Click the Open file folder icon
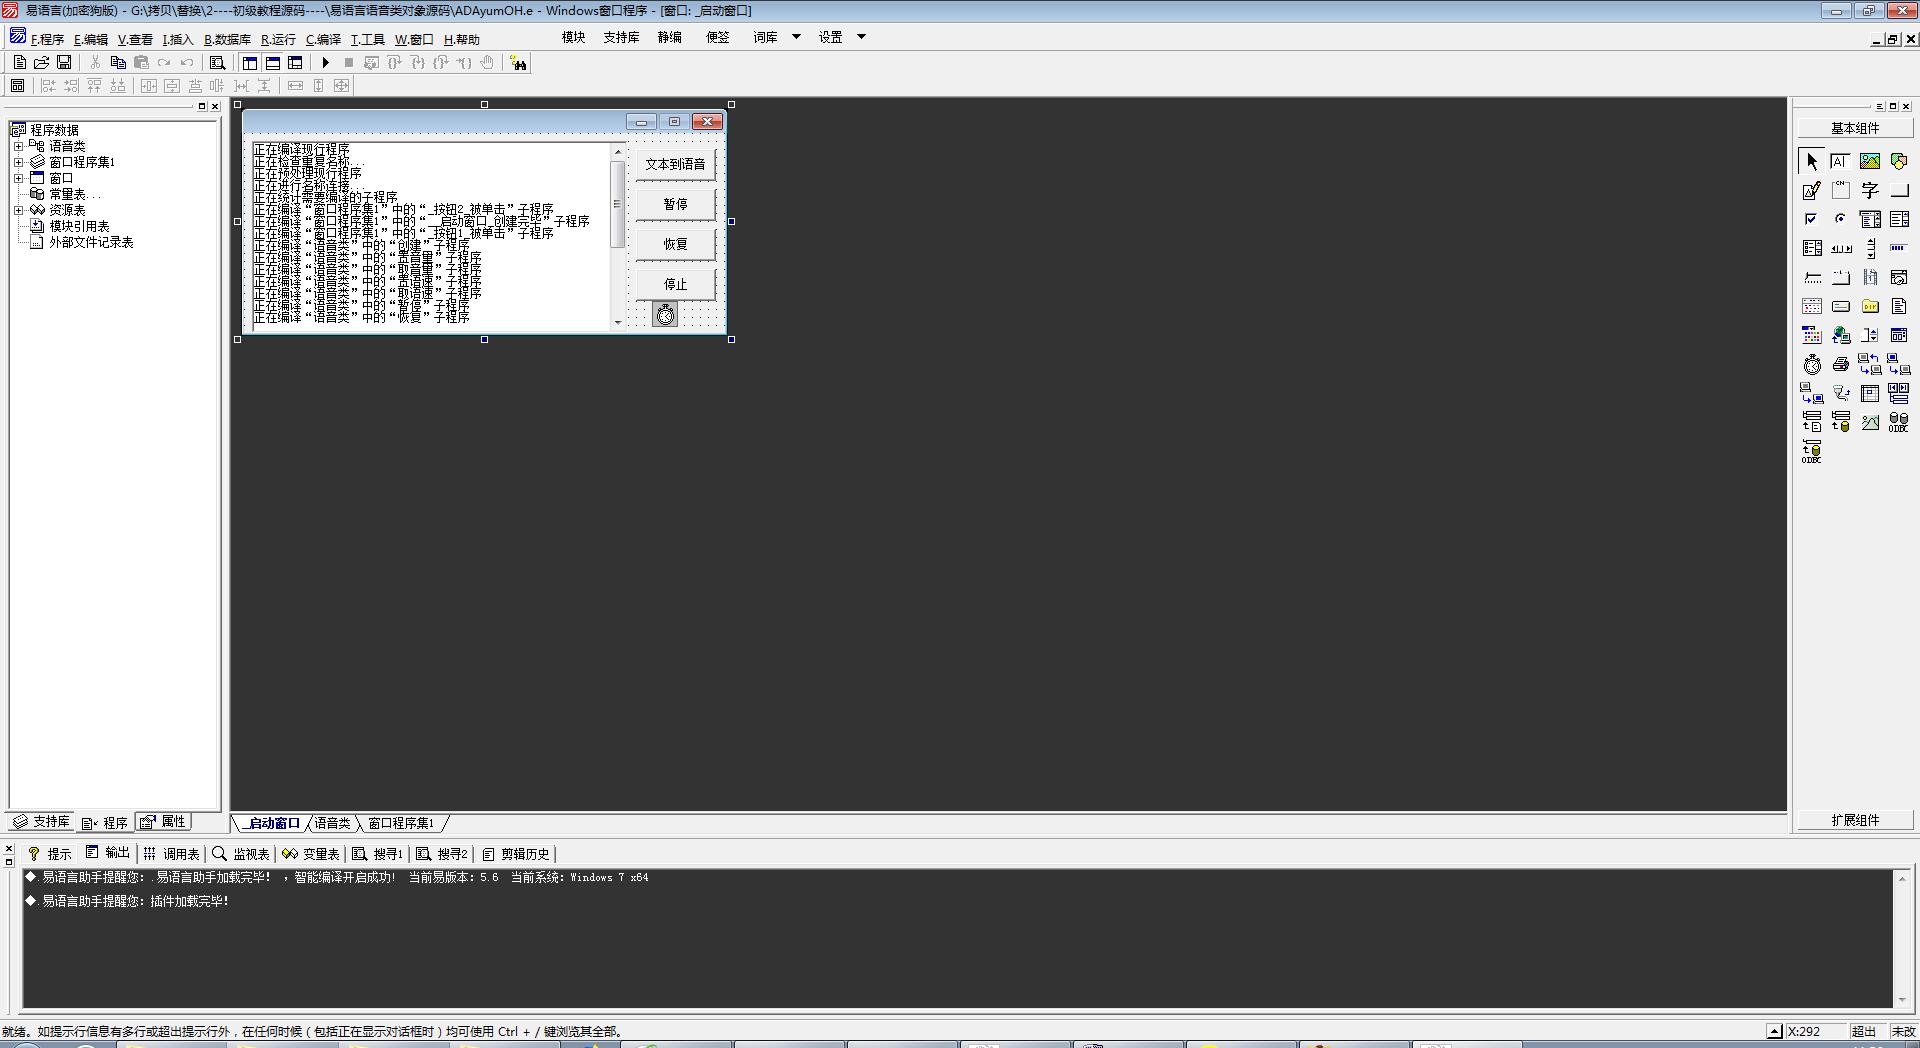Viewport: 1920px width, 1048px height. click(42, 62)
